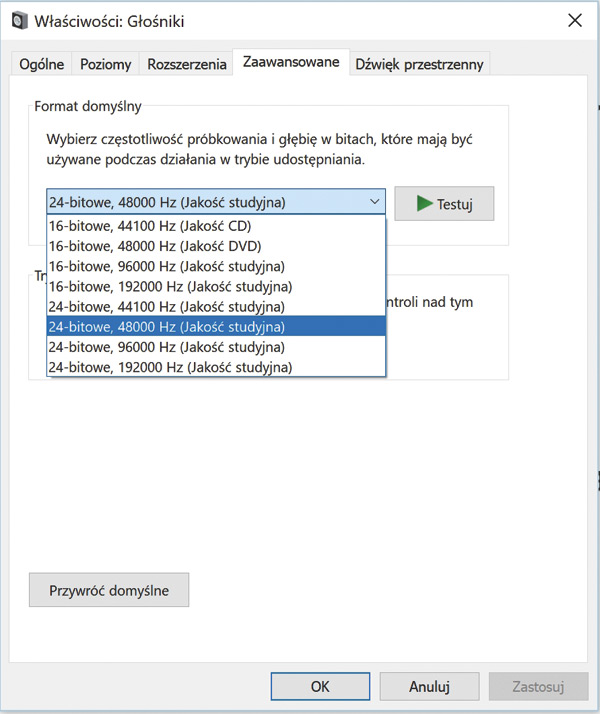
Task: Switch to the Ogólne tab
Action: coord(41,64)
